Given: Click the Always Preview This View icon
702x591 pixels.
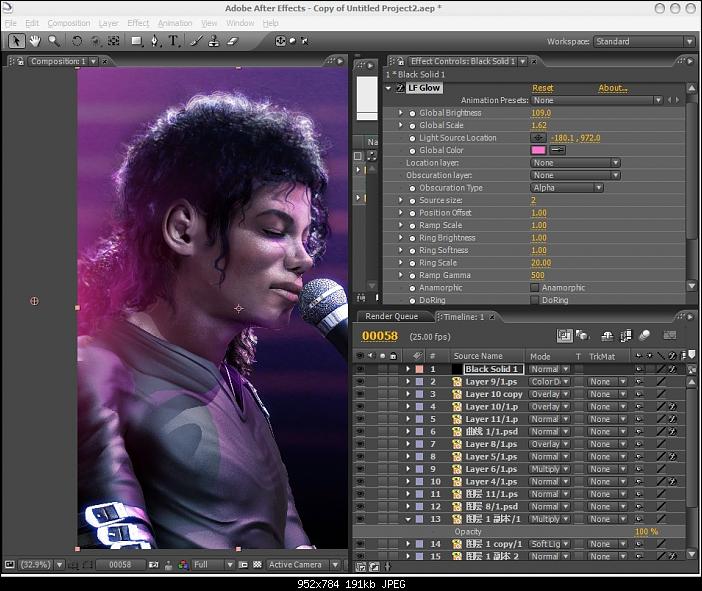Looking at the screenshot, I should tap(10, 565).
